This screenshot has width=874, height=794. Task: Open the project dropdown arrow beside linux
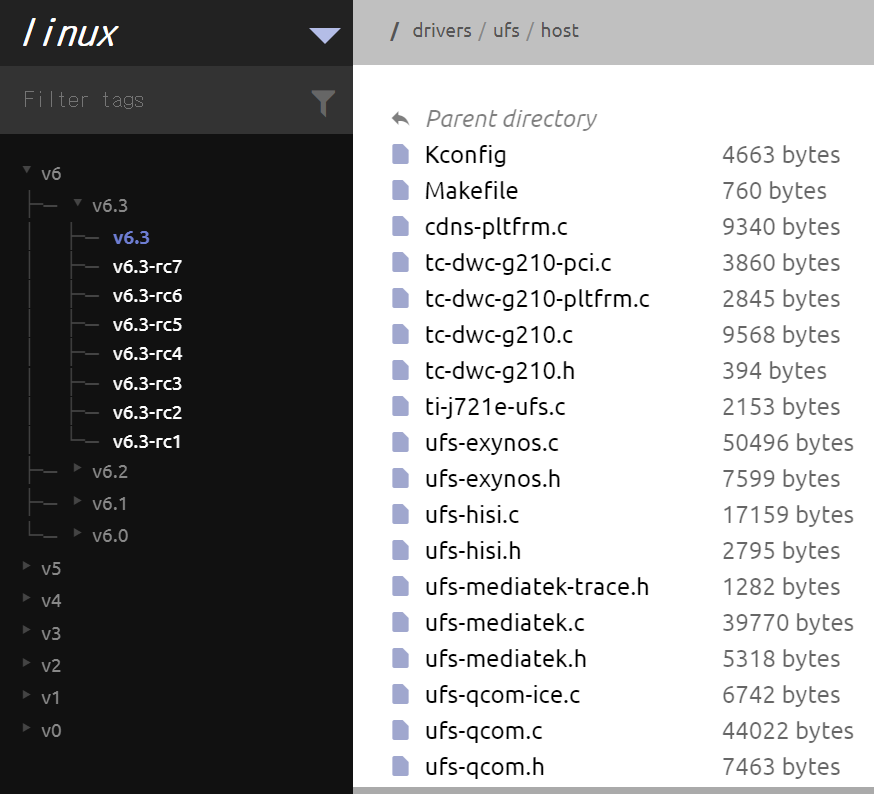coord(324,35)
